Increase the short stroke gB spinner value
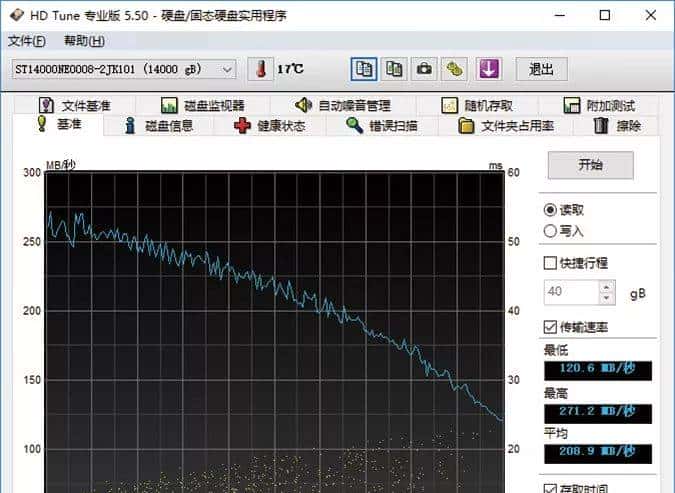 pyautogui.click(x=606, y=287)
